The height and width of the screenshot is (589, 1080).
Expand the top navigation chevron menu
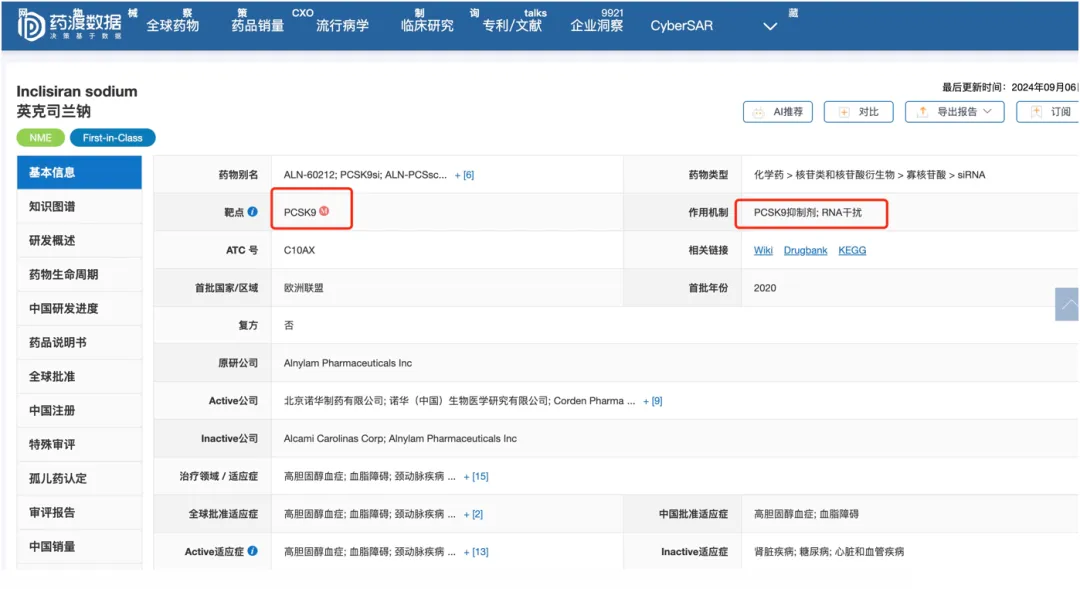tap(770, 26)
